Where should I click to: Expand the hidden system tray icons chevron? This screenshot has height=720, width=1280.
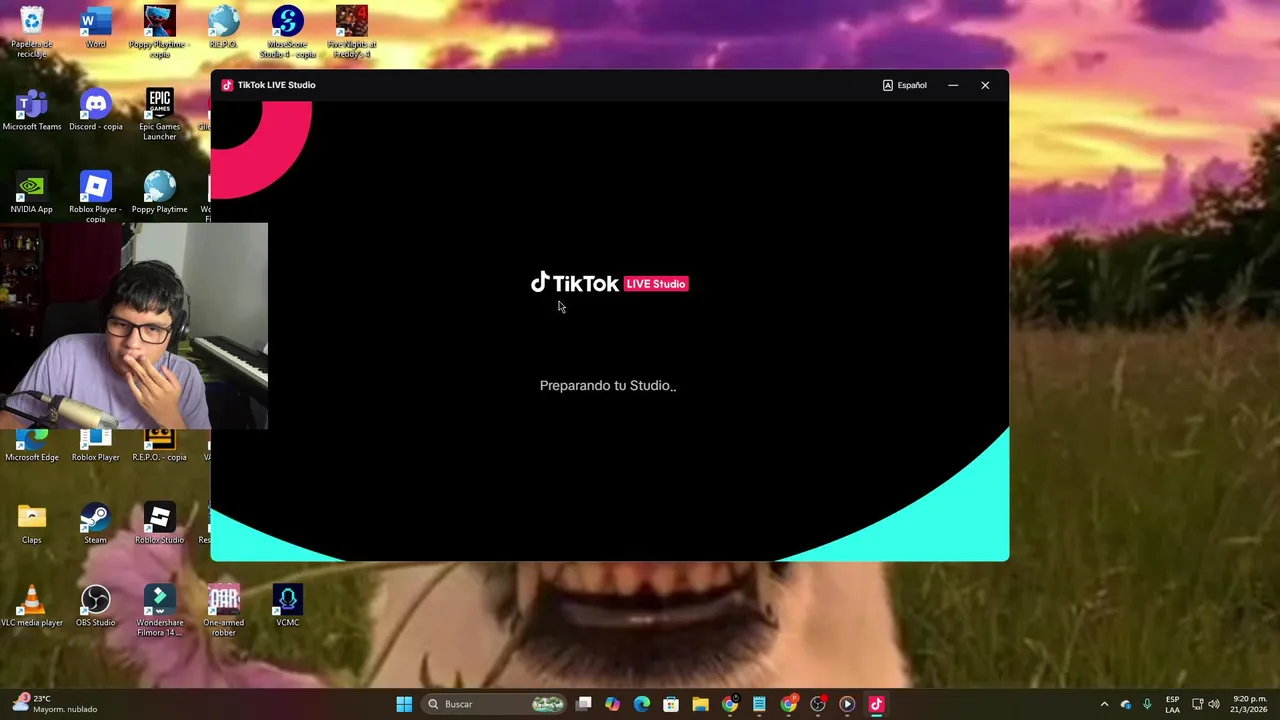(1104, 704)
